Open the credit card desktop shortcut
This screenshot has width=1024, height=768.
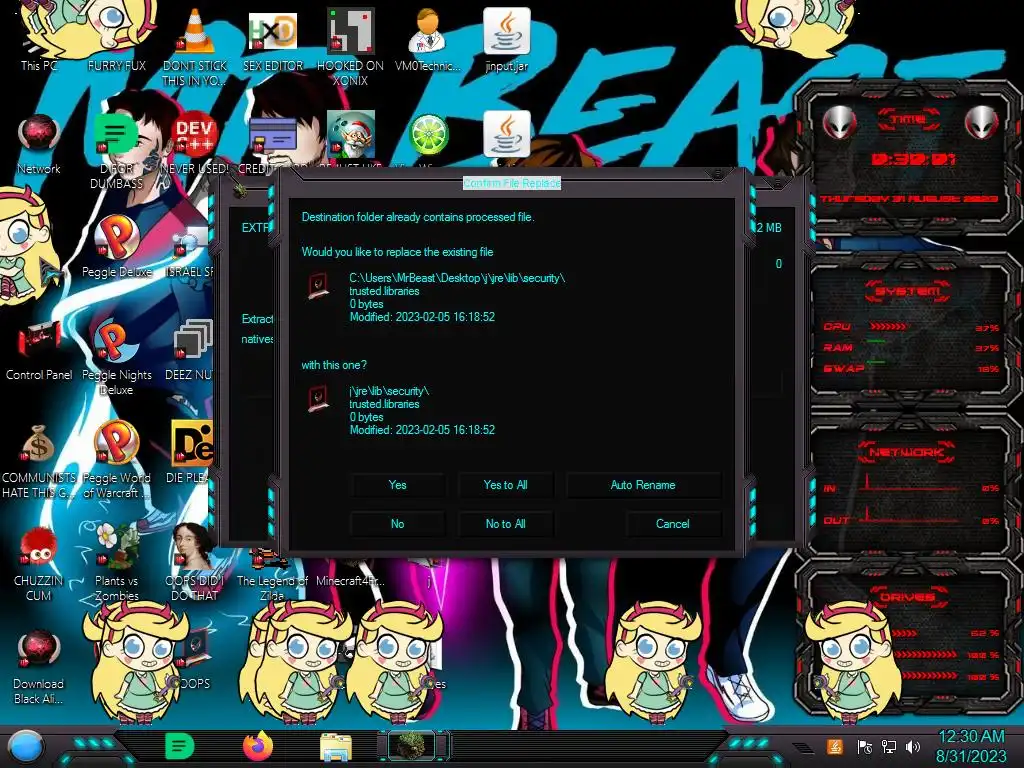[272, 135]
